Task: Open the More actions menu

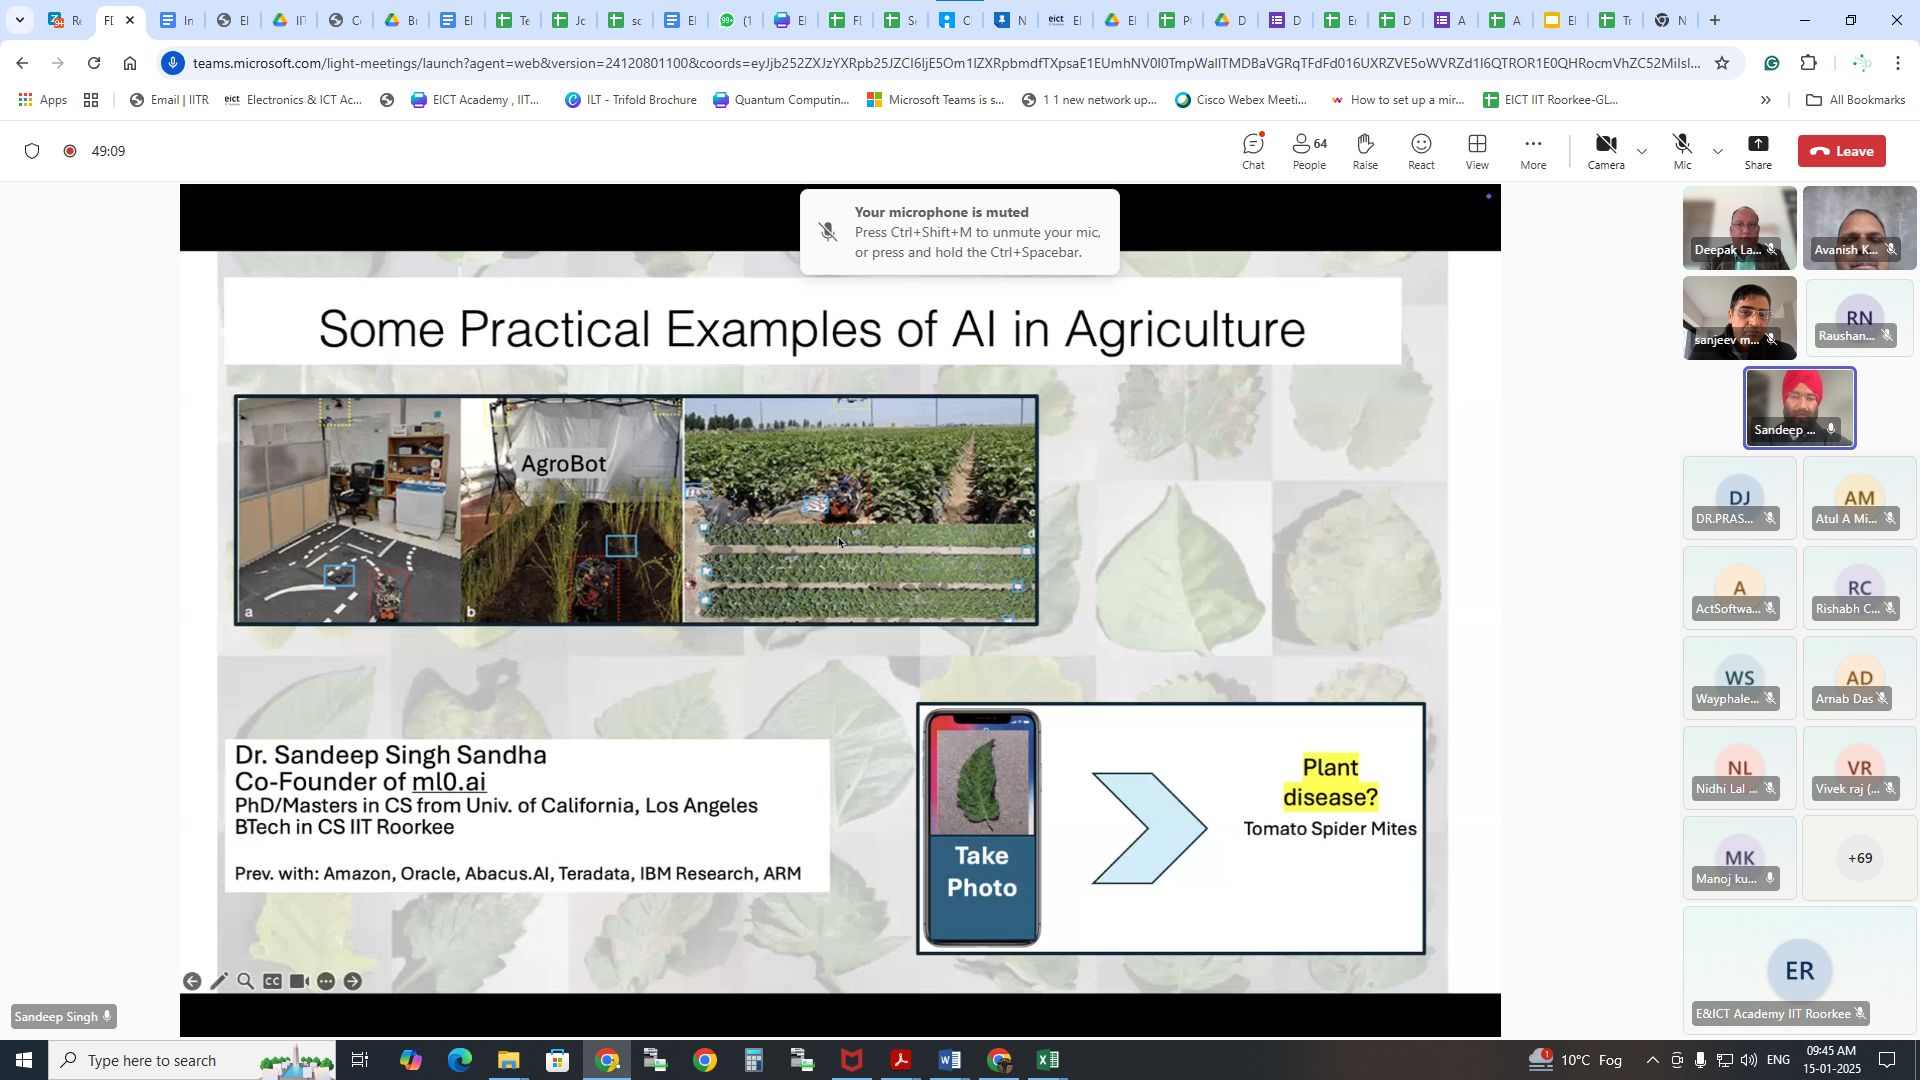Action: coord(1533,151)
